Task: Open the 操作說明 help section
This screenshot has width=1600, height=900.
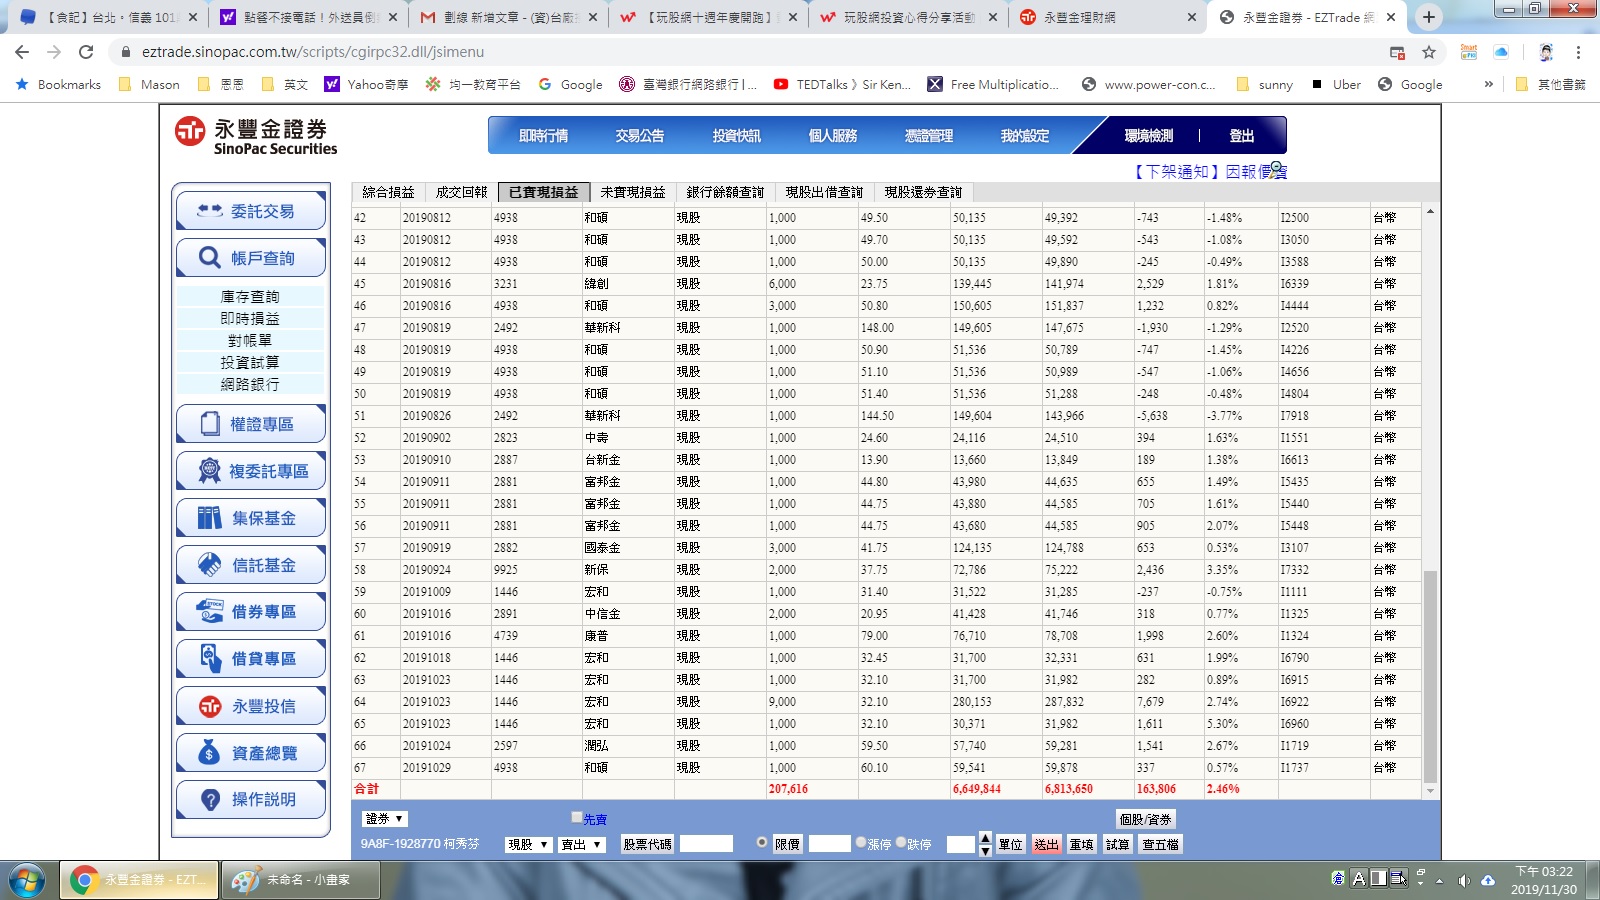Action: (251, 800)
